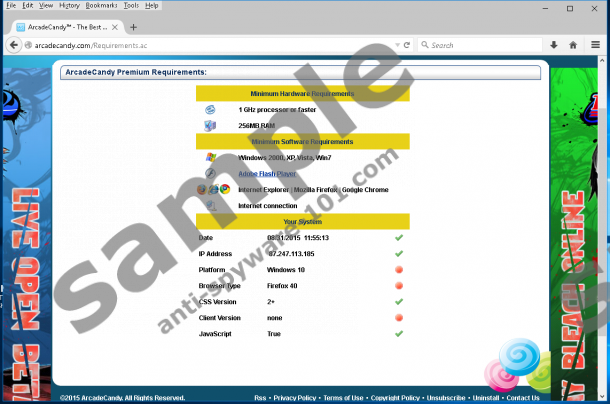Open new tab with plus button
The height and width of the screenshot is (404, 610).
(x=134, y=27)
